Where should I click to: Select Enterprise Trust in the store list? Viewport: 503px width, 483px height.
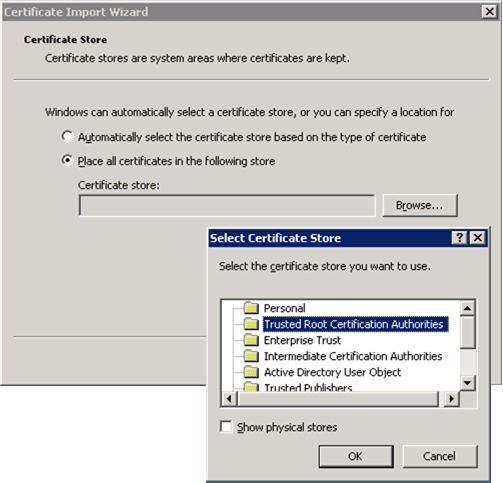[302, 340]
